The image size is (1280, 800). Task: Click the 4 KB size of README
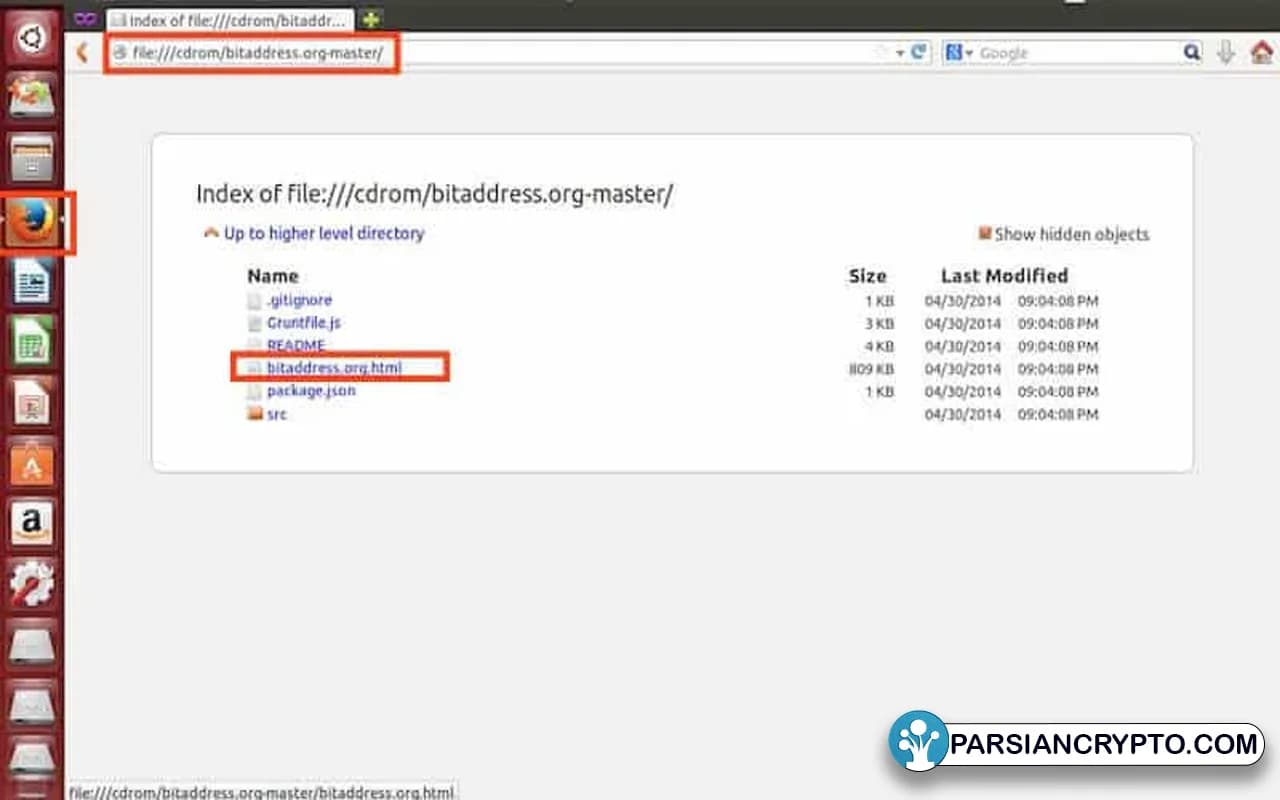coord(879,346)
